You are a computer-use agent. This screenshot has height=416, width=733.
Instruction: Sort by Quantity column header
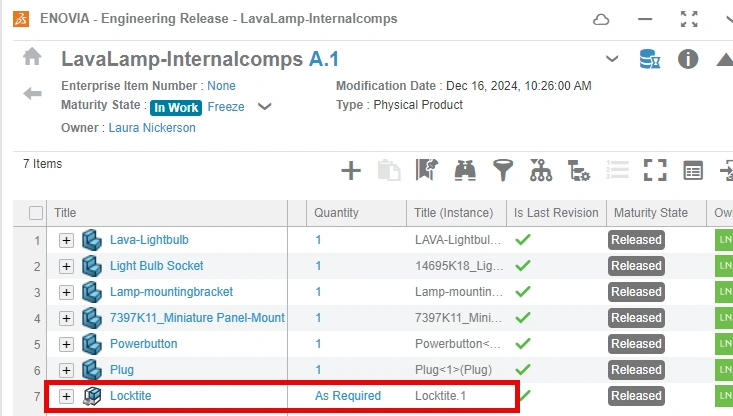(336, 213)
